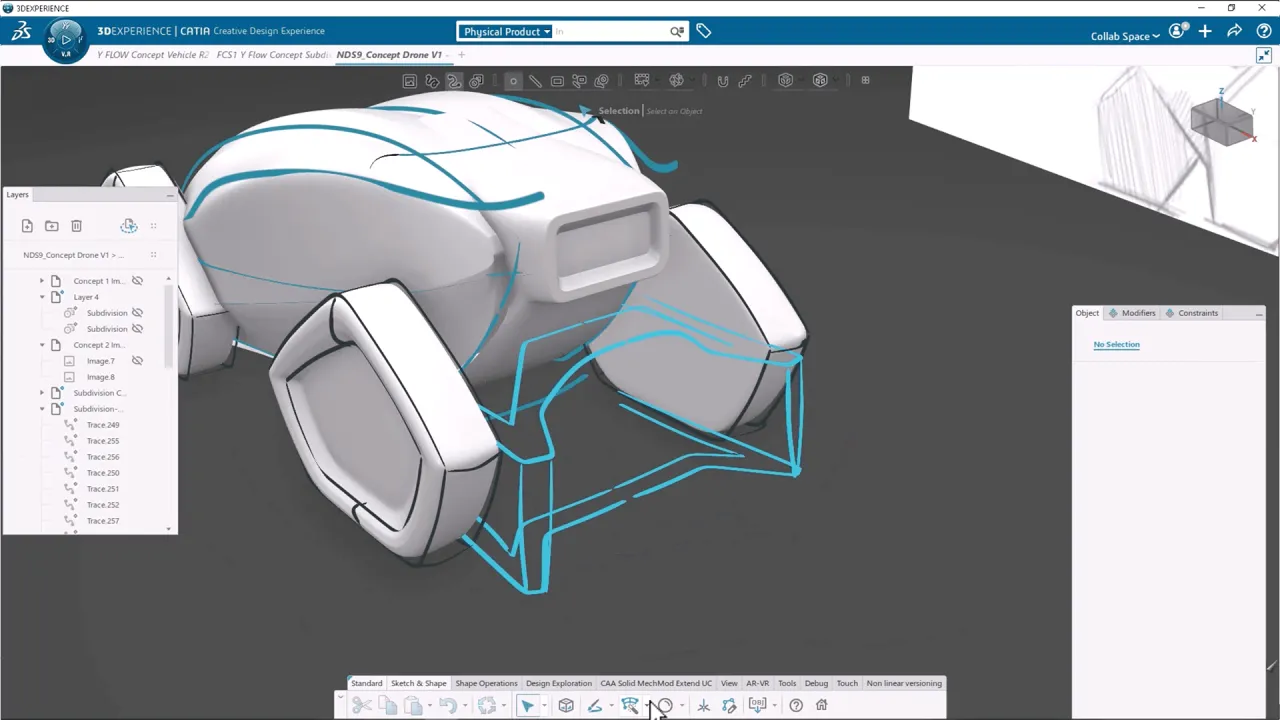Click the No Selection link
The image size is (1280, 720).
pos(1116,344)
